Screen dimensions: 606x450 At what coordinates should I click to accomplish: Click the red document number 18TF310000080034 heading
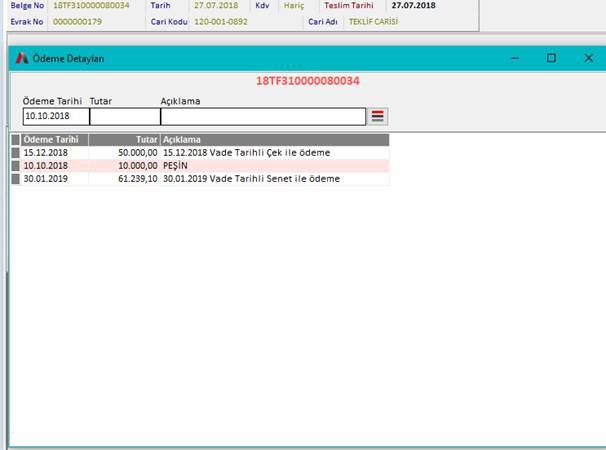(308, 81)
